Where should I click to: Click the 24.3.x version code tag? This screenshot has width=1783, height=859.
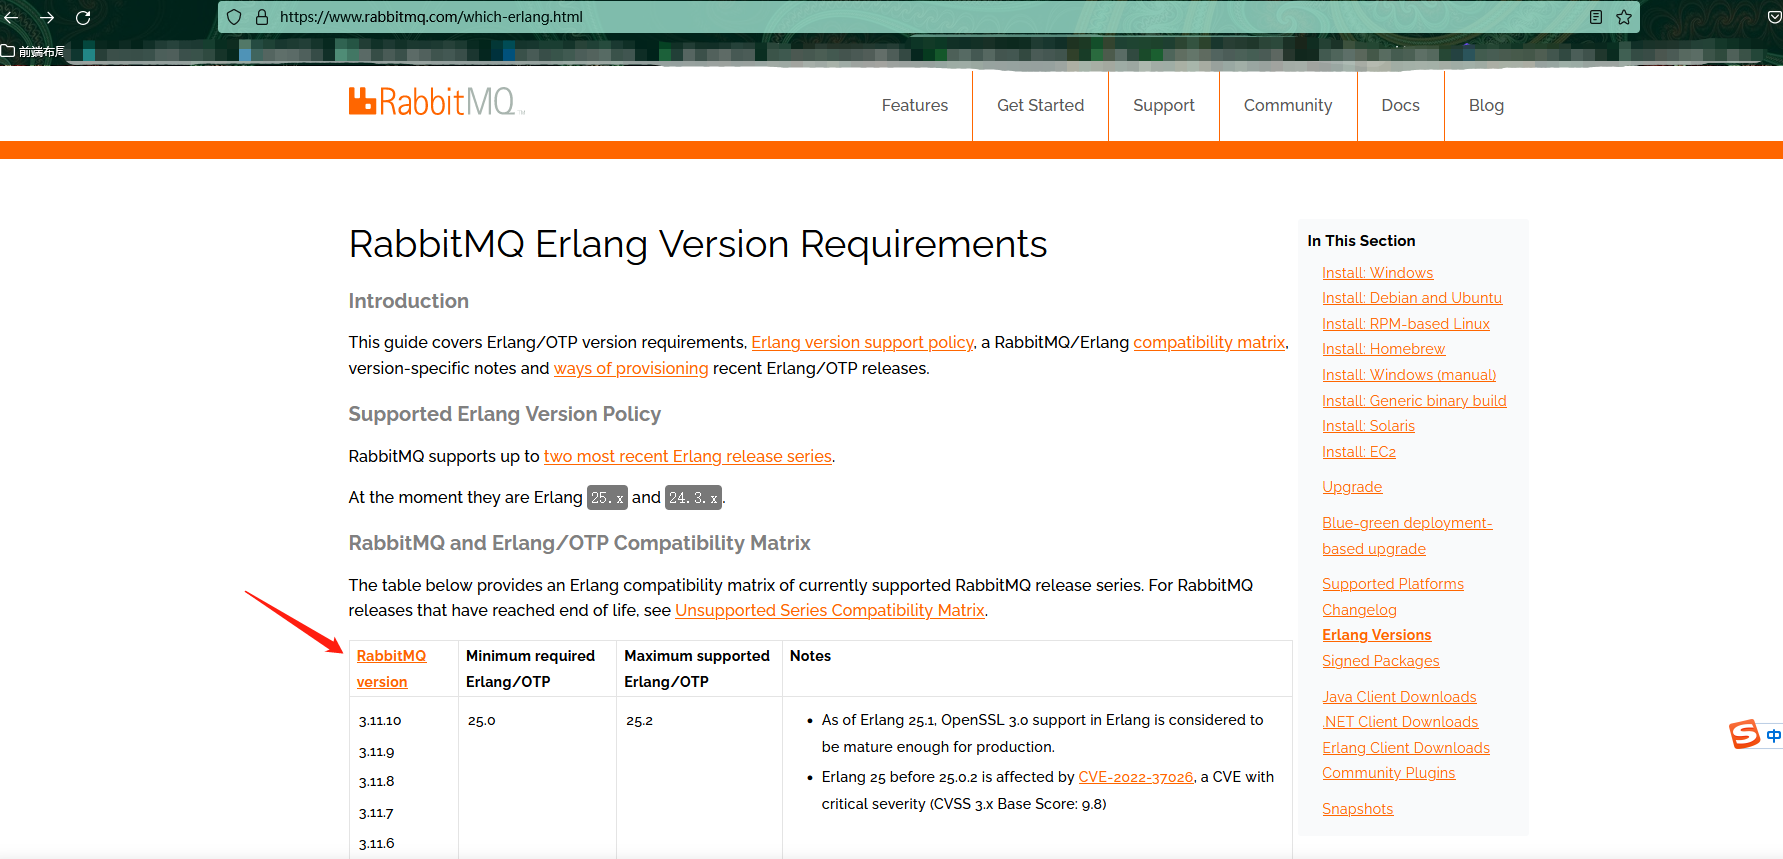click(693, 497)
